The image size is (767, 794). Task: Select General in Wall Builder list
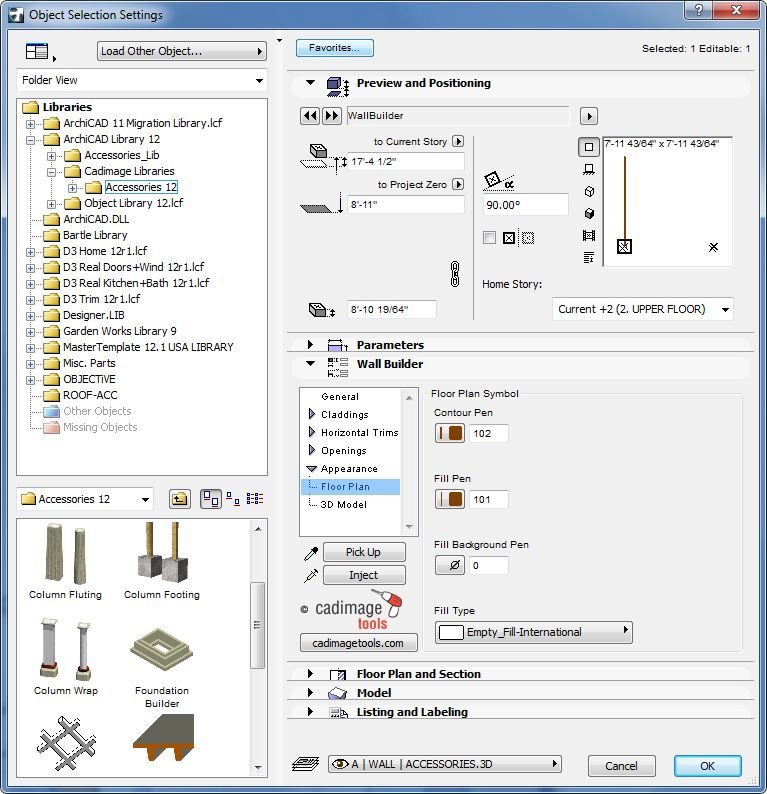340,397
